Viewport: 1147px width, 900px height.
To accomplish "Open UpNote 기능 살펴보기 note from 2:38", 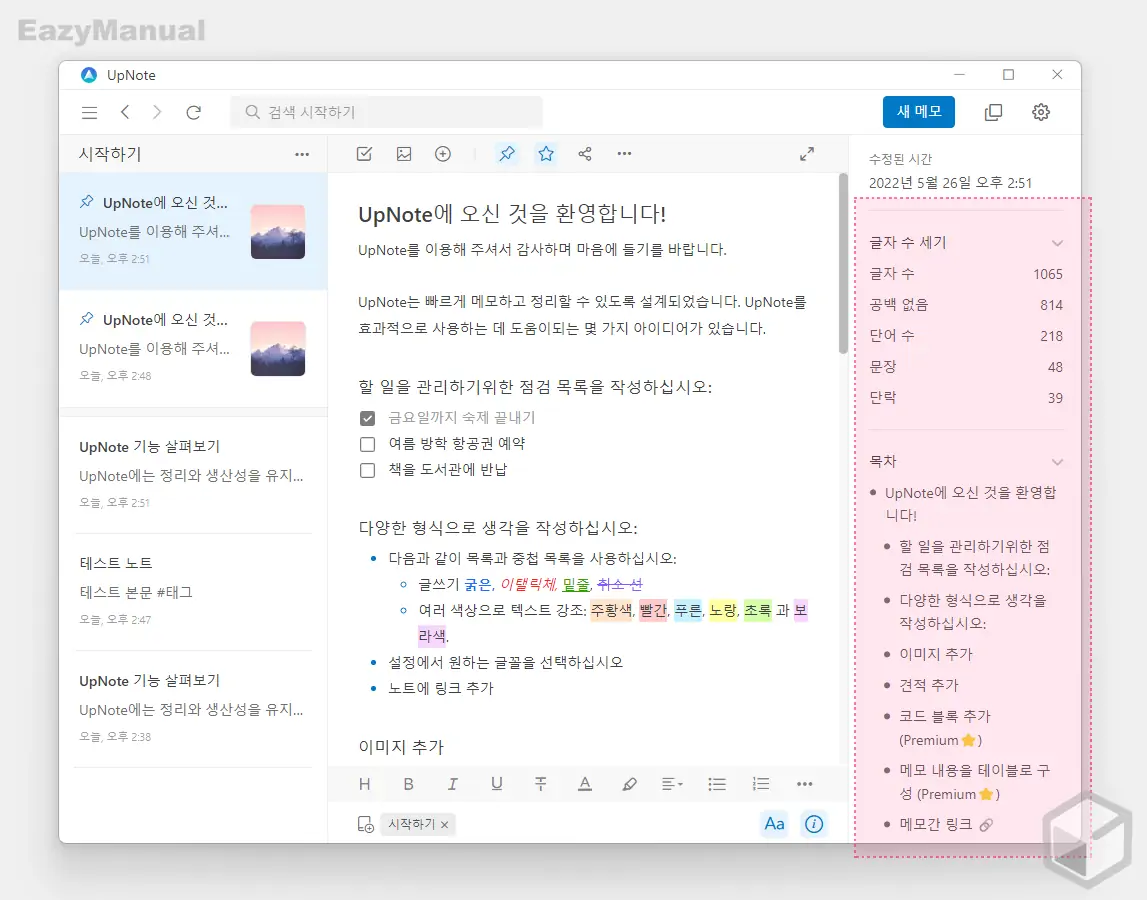I will [193, 708].
